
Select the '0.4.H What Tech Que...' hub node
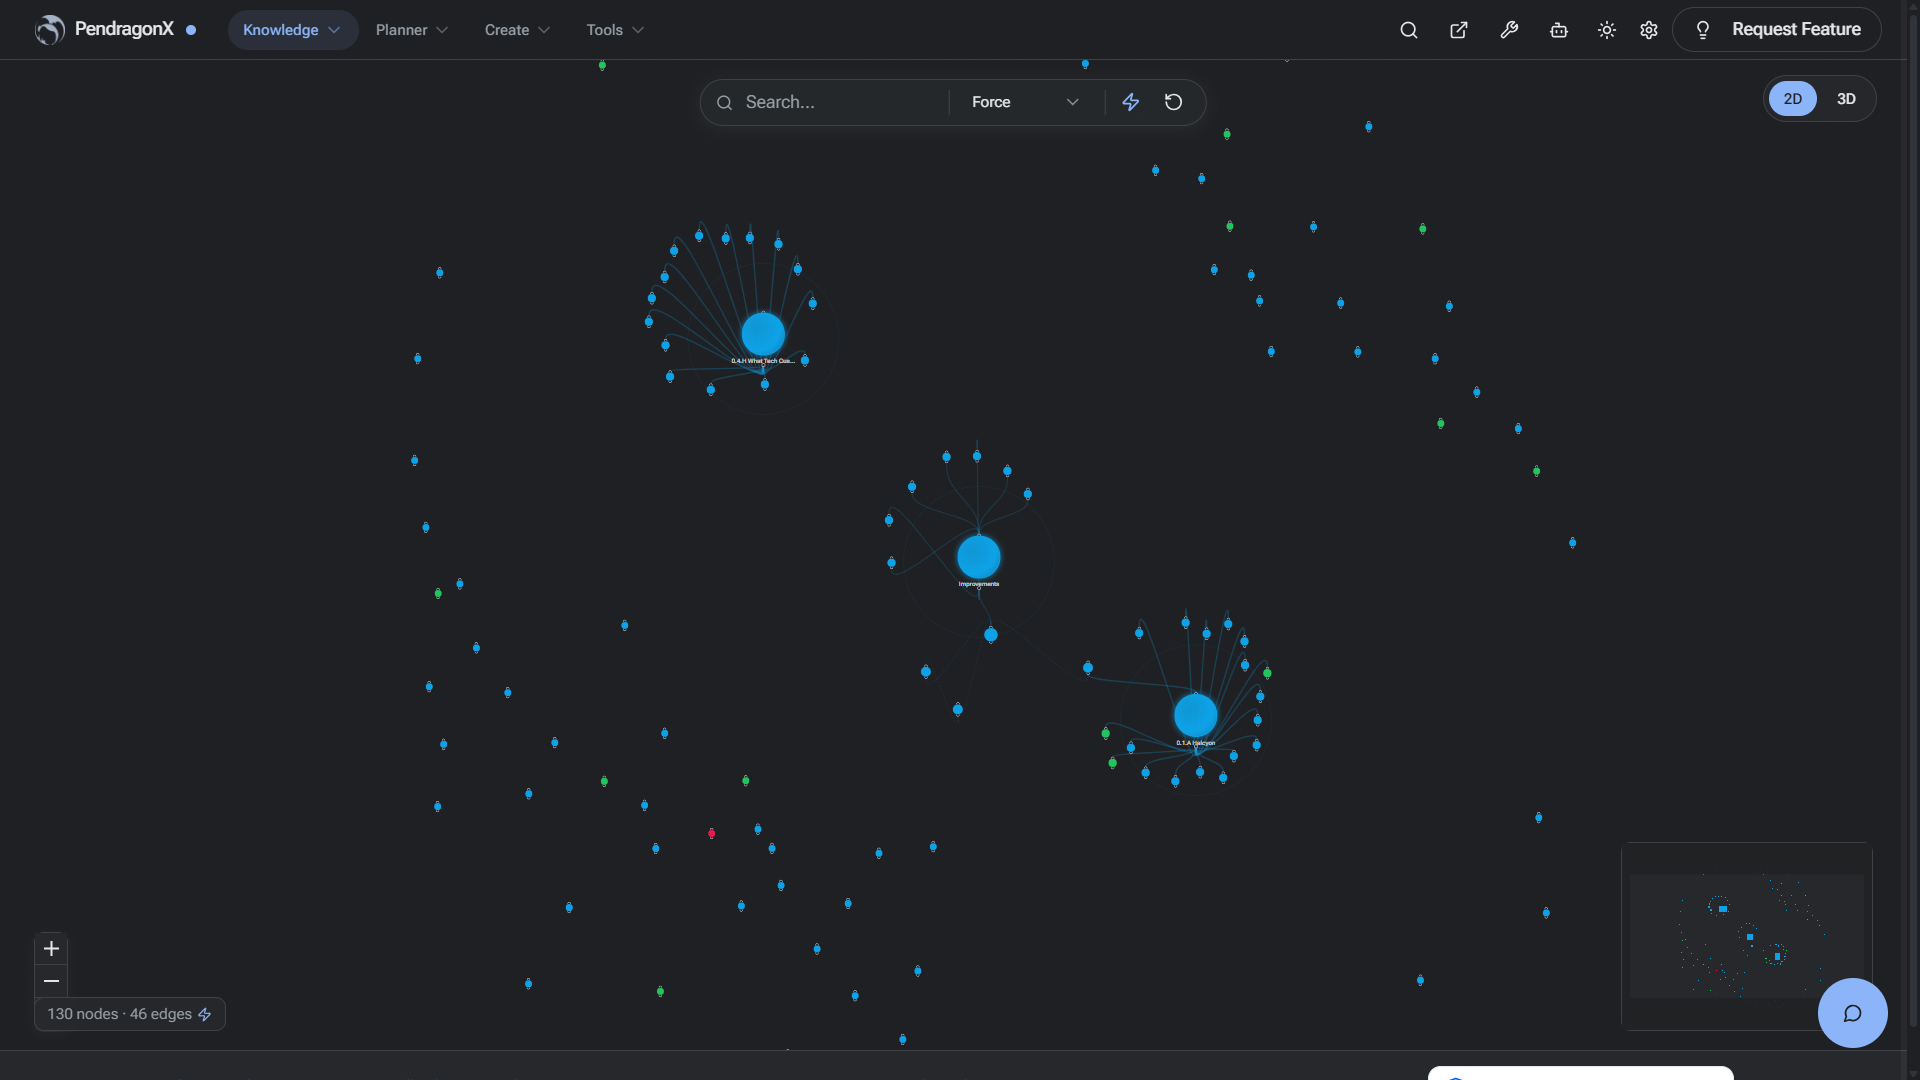coord(763,334)
